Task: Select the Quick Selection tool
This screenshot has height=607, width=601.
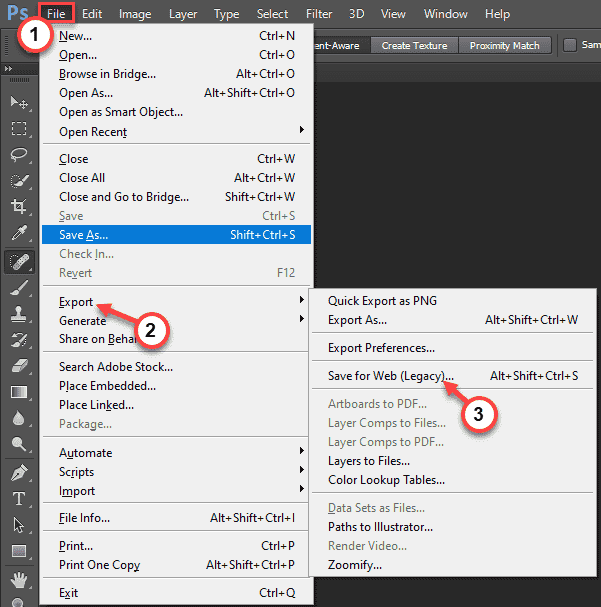Action: pyautogui.click(x=19, y=180)
